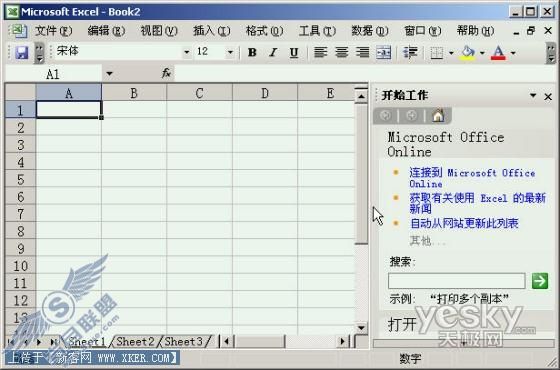Select column A header
560x370 pixels.
pos(69,93)
